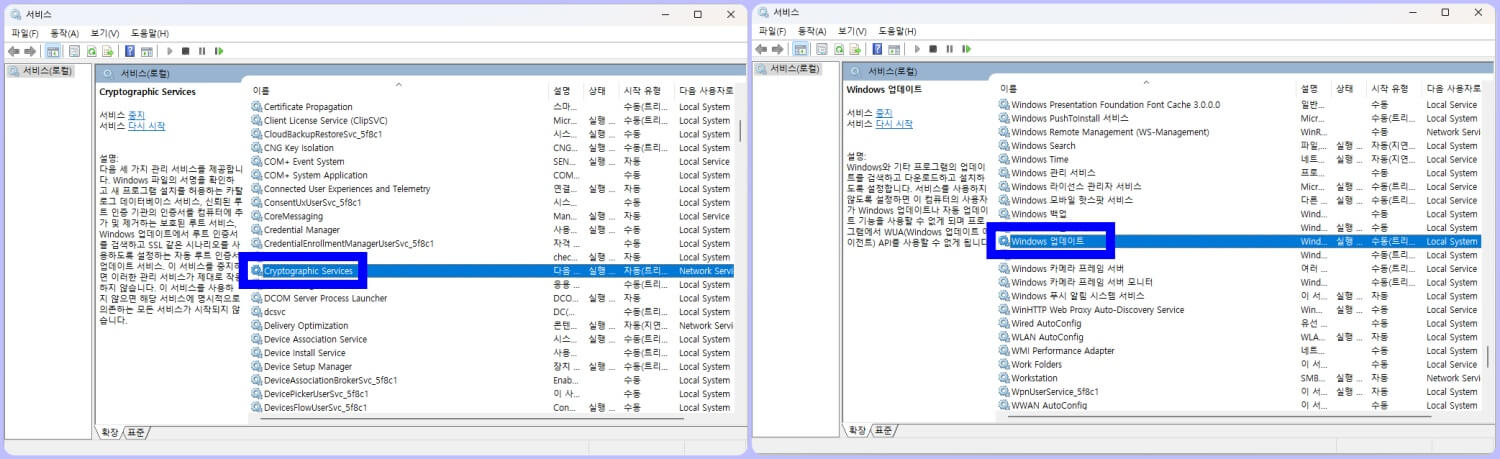Select Connected User Experiences and Telemetry row

(492, 189)
